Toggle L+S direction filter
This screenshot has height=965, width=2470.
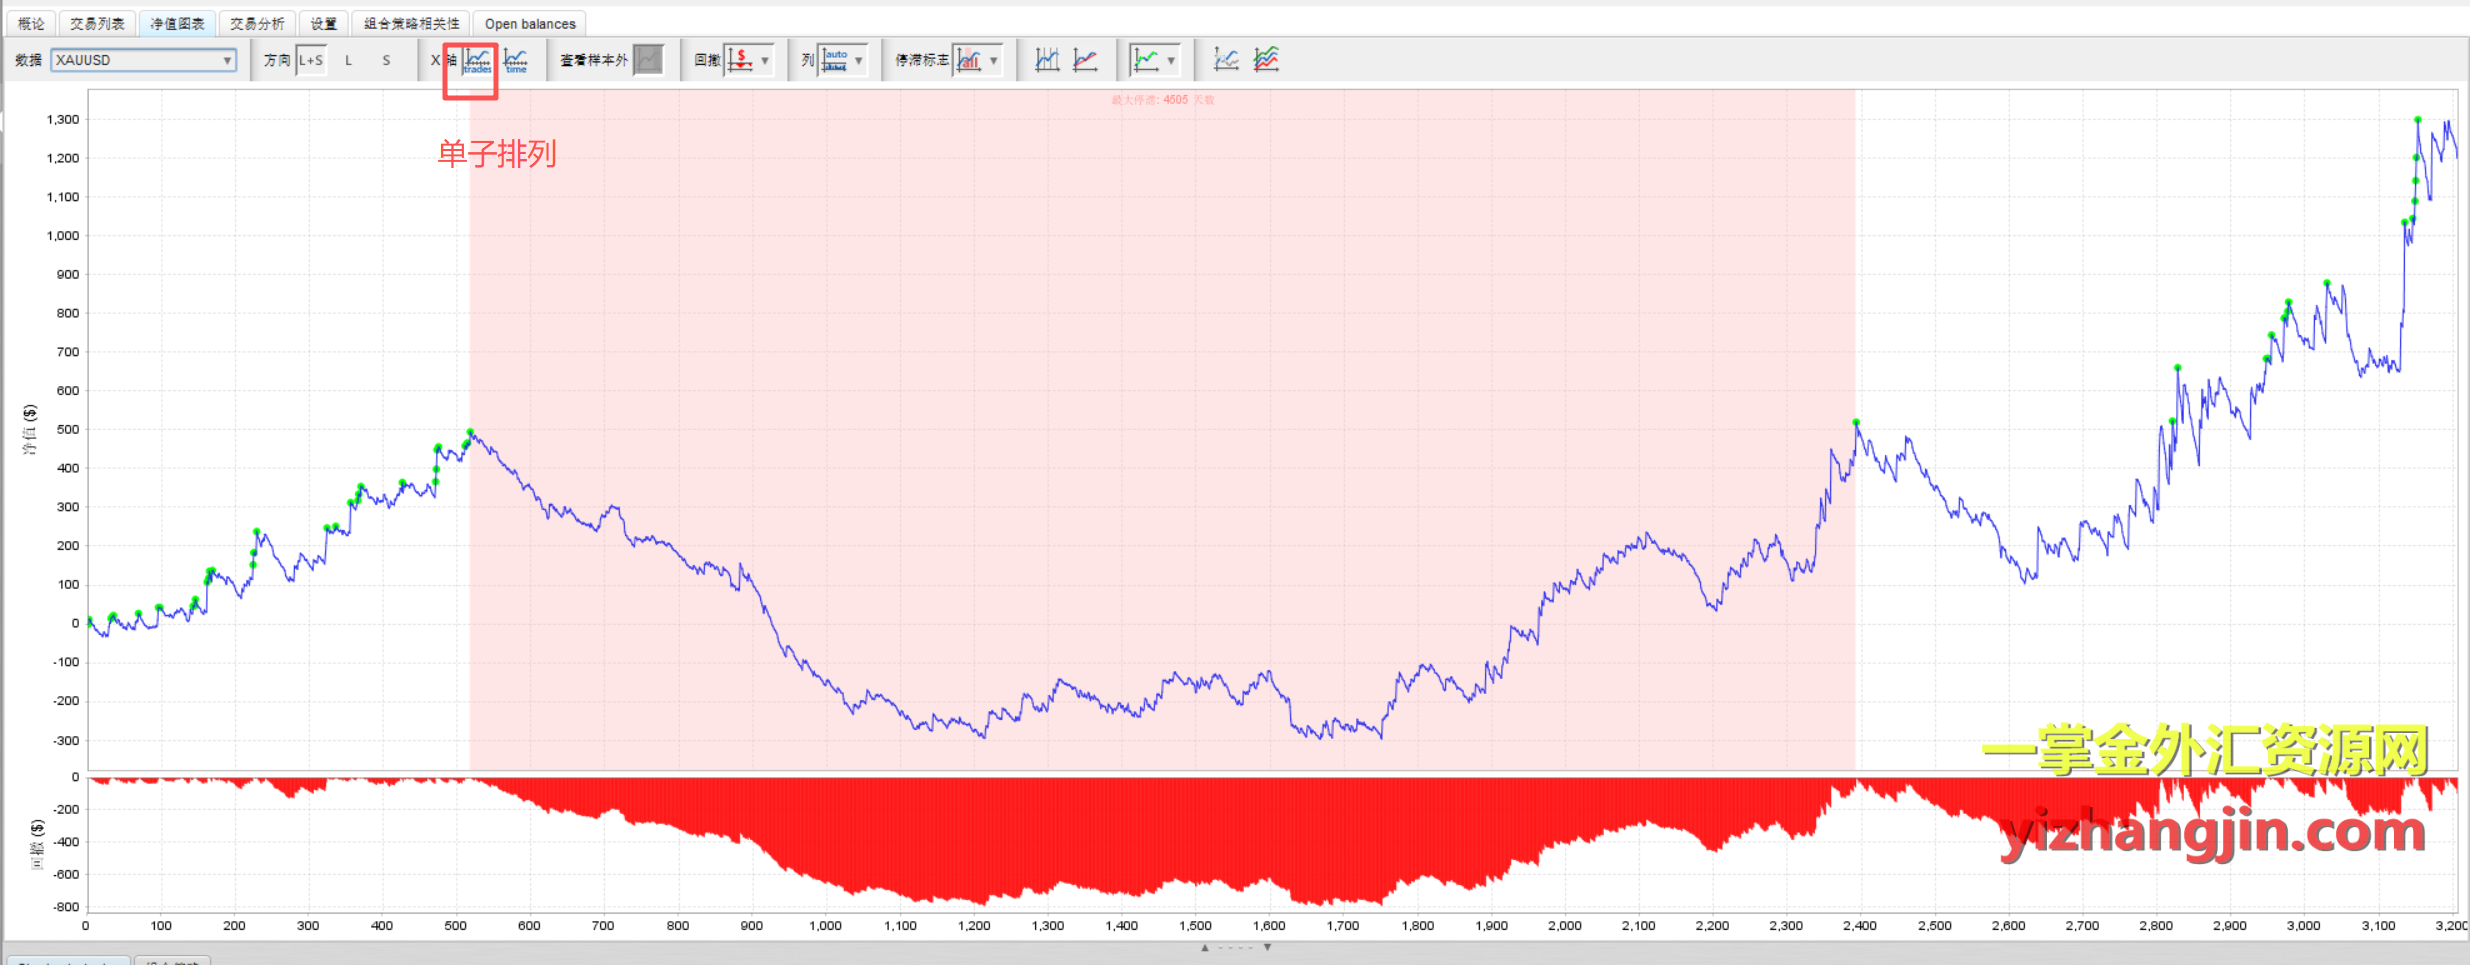311,60
